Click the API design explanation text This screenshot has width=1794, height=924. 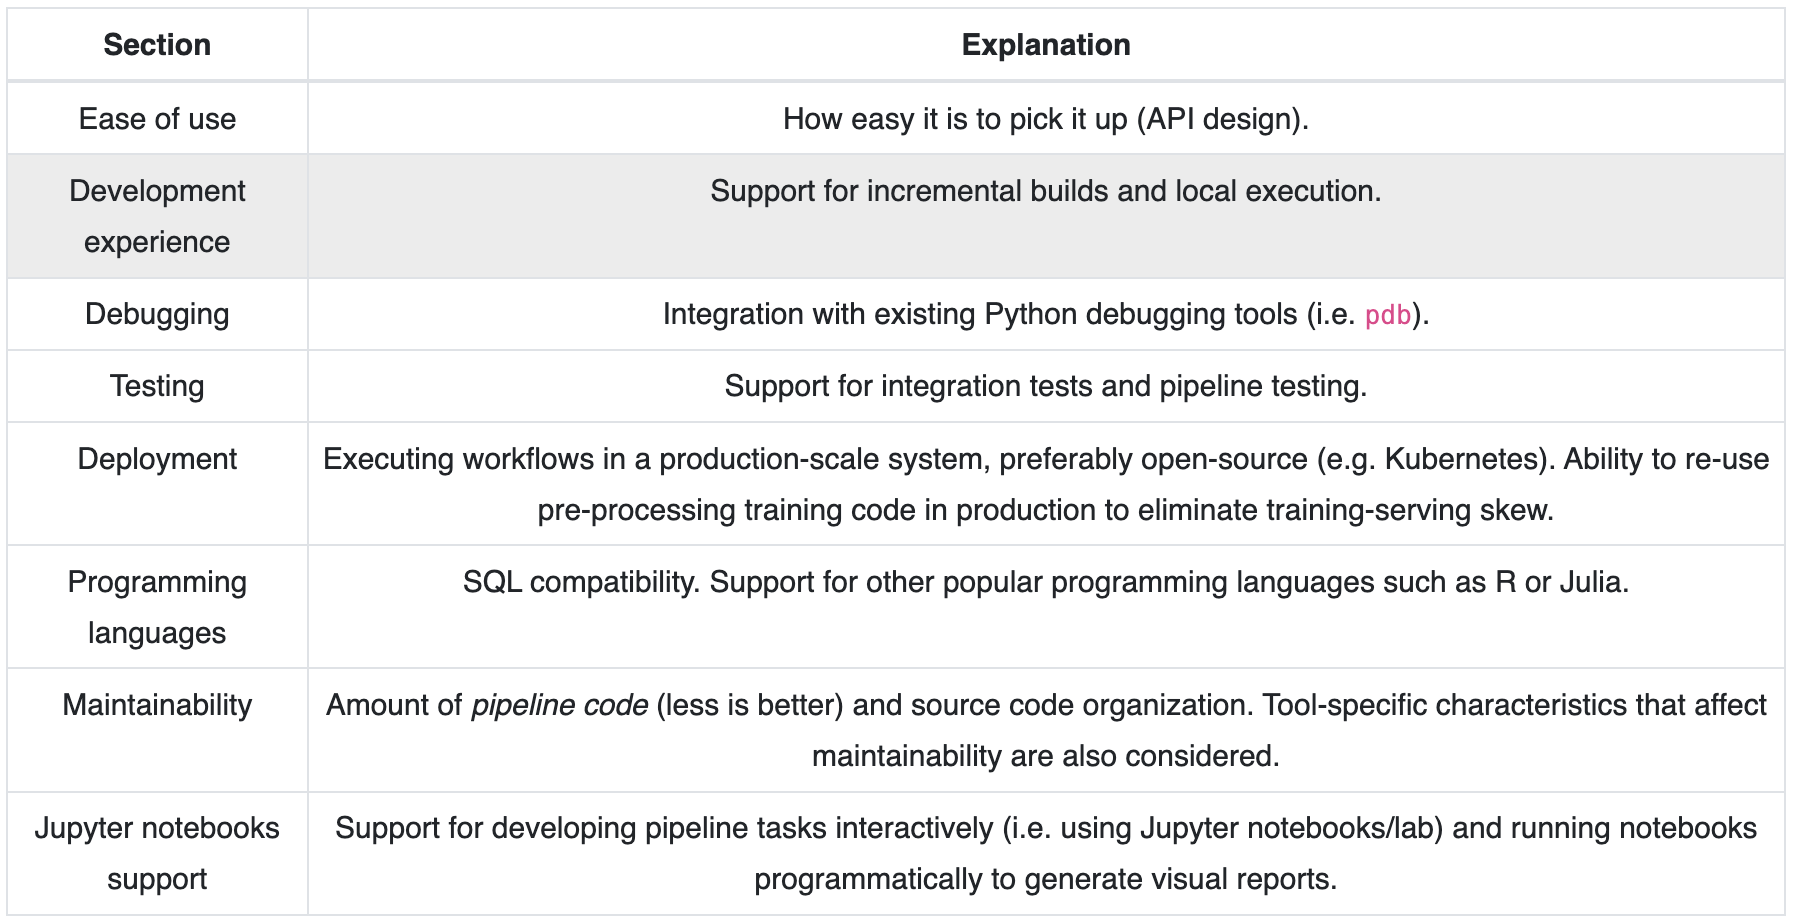coord(1045,119)
